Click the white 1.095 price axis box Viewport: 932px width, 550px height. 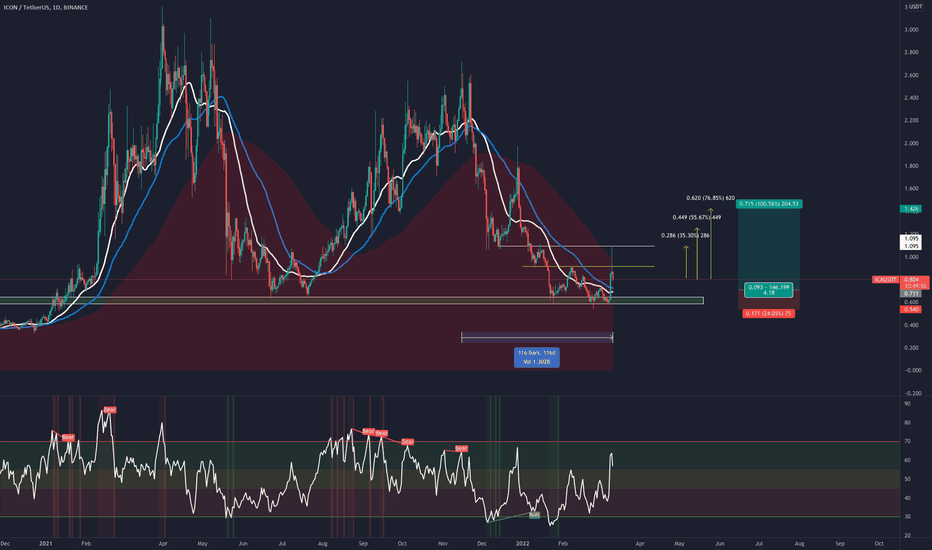[x=911, y=242]
